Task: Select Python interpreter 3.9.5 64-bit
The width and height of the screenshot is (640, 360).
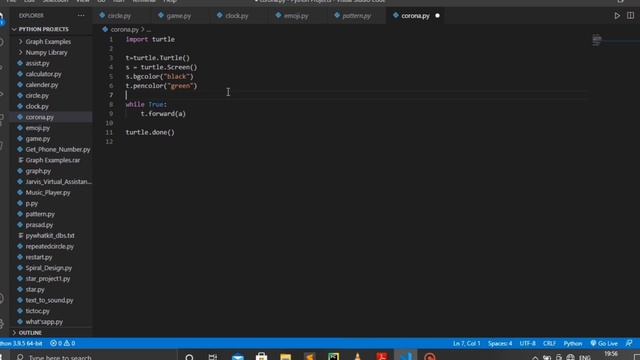Action: pyautogui.click(x=21, y=343)
